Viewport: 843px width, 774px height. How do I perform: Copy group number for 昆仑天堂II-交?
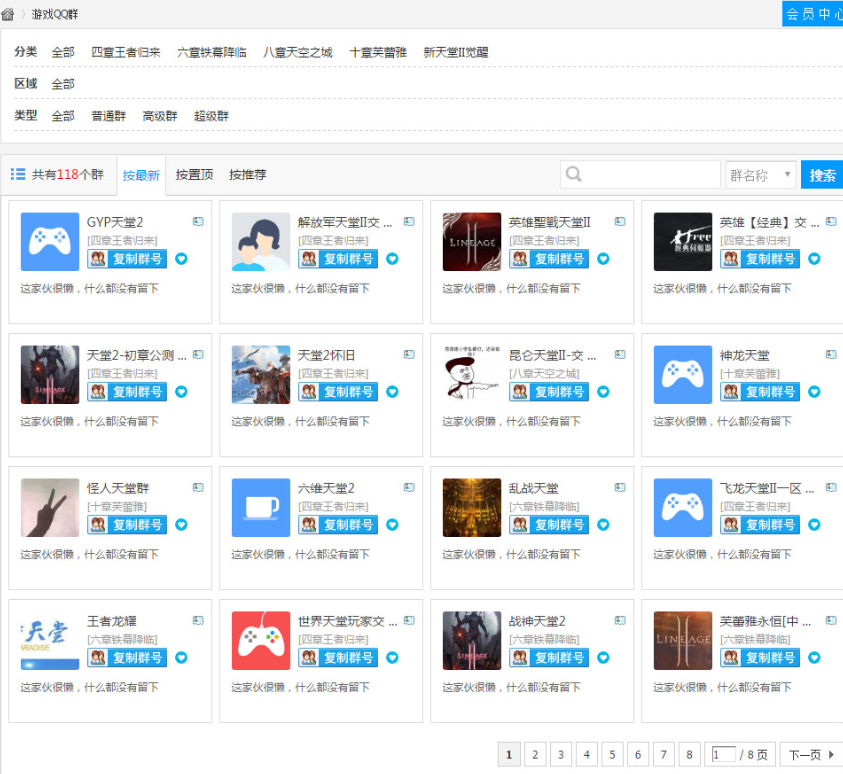(549, 392)
